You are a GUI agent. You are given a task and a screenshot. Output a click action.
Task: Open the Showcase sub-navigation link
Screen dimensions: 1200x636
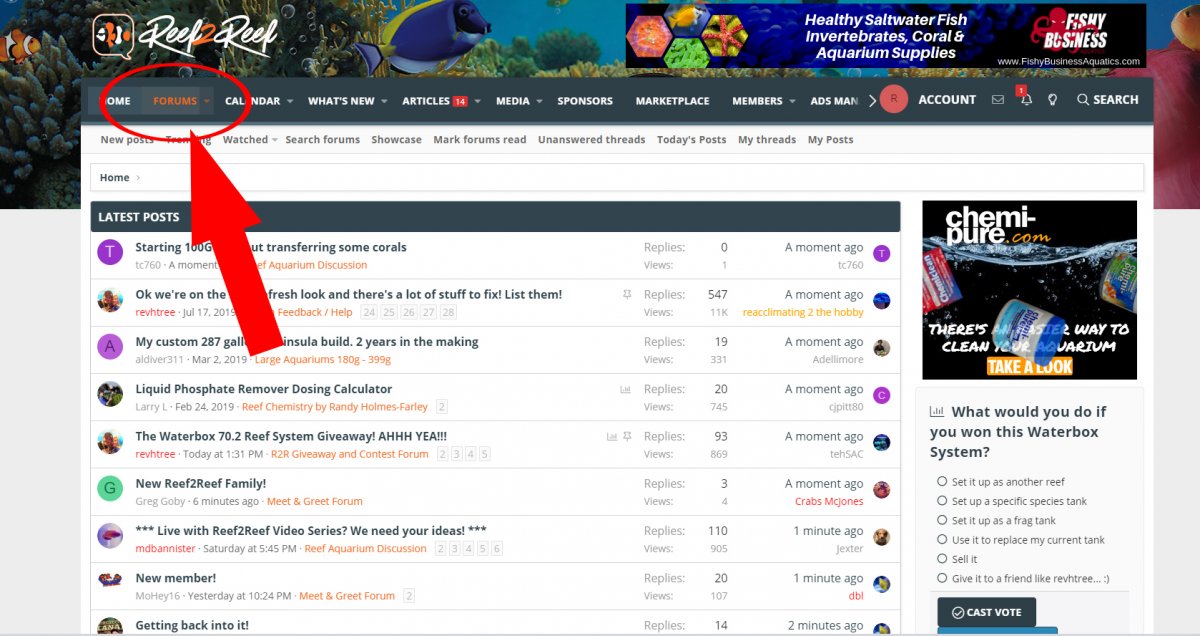pyautogui.click(x=396, y=140)
